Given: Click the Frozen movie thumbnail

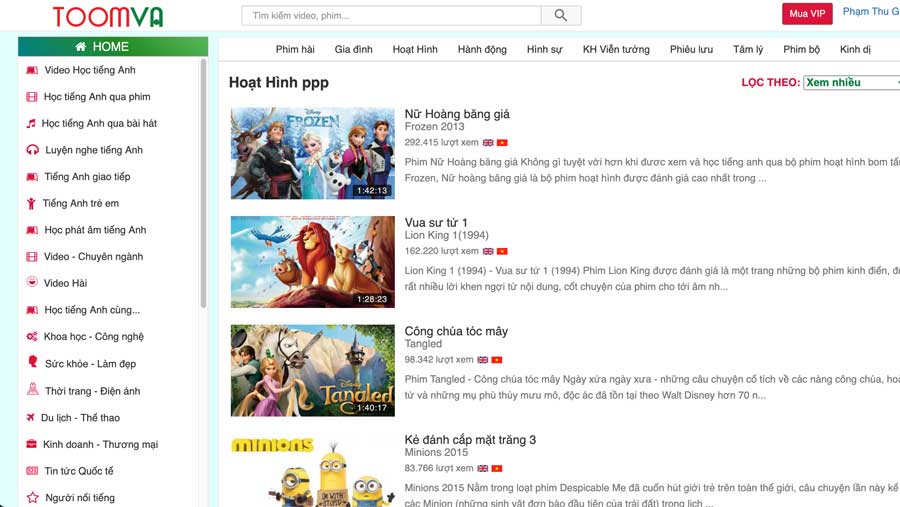Looking at the screenshot, I should 313,153.
